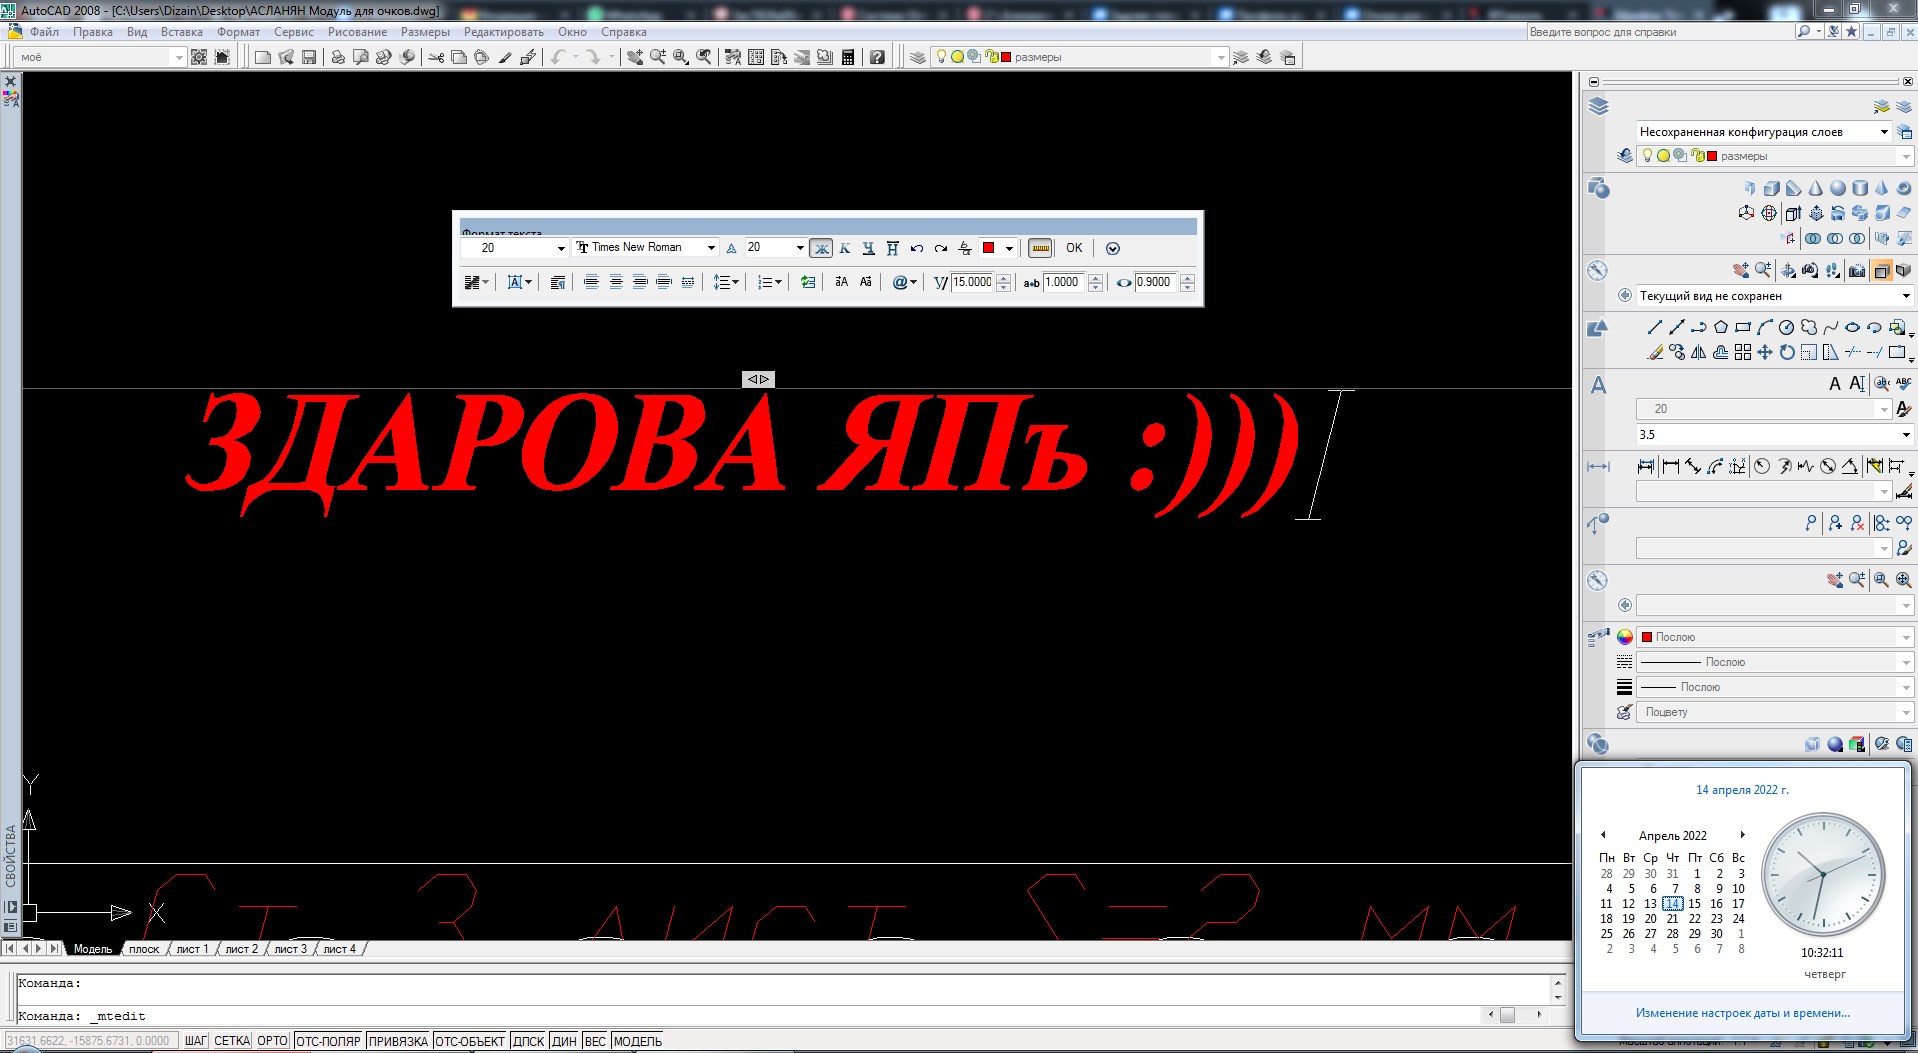1918x1053 pixels.
Task: Click the Spell check ABC icon
Action: (x=1903, y=383)
